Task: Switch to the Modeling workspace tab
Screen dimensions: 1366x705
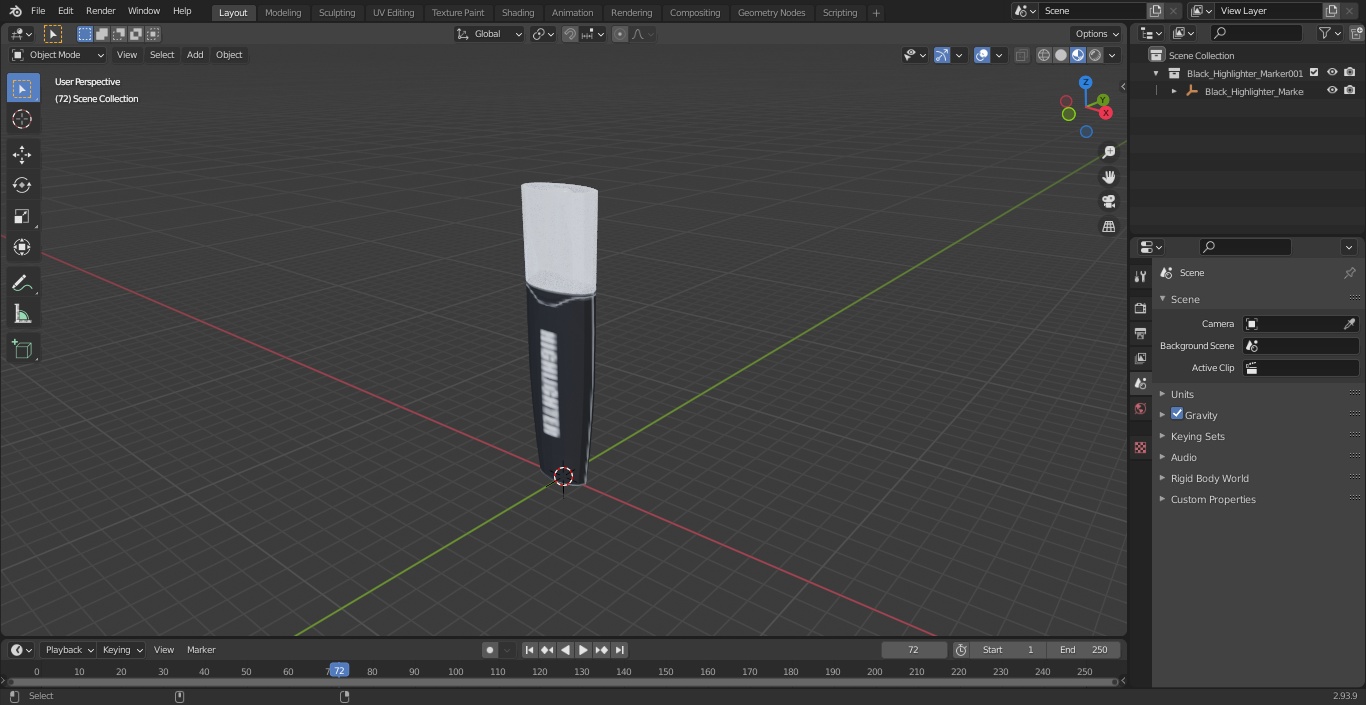Action: pos(283,12)
